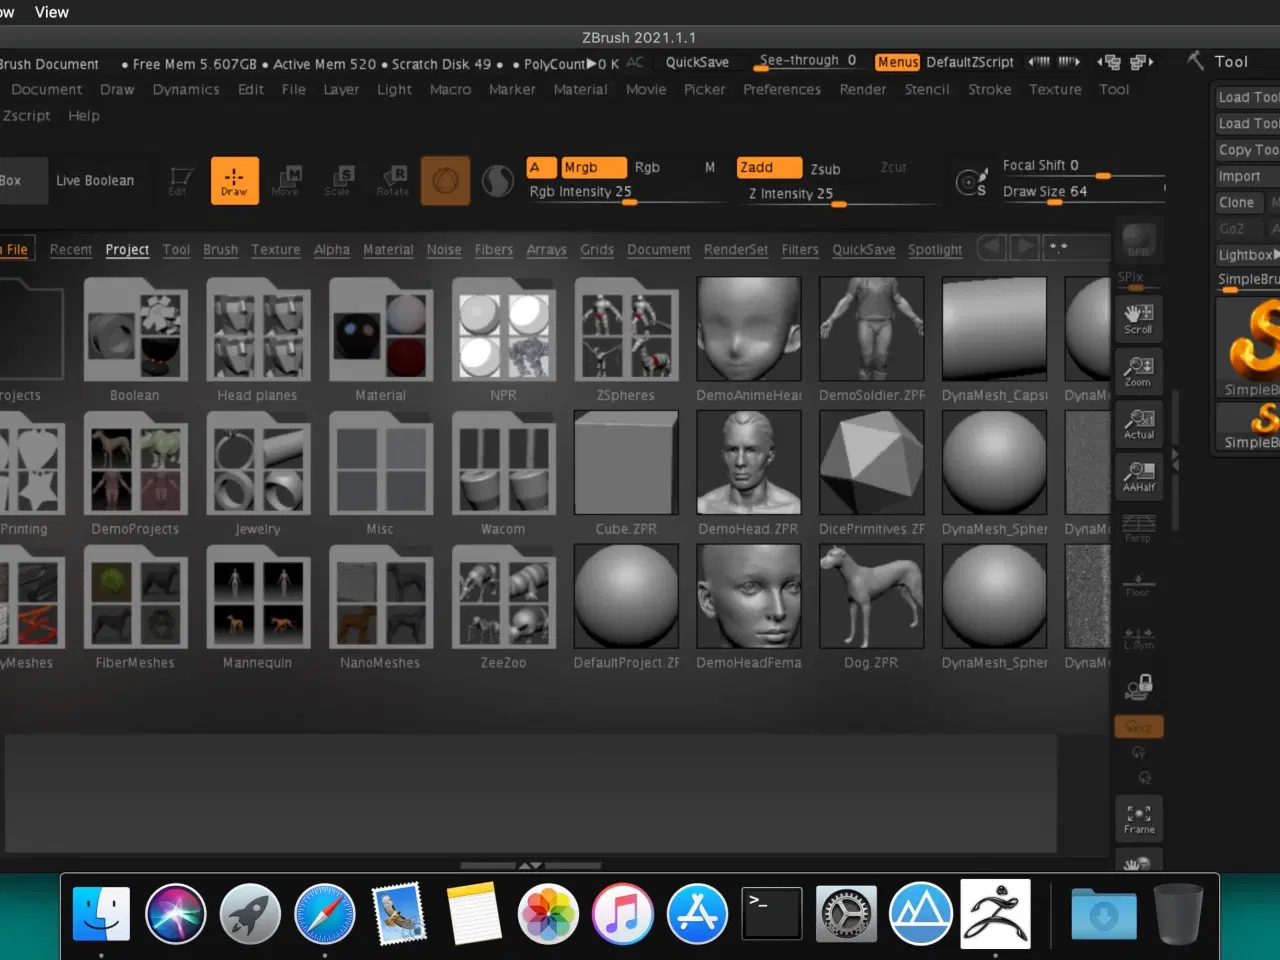This screenshot has height=960, width=1280.
Task: Toggle the A button beside Mrgb
Action: [x=541, y=167]
